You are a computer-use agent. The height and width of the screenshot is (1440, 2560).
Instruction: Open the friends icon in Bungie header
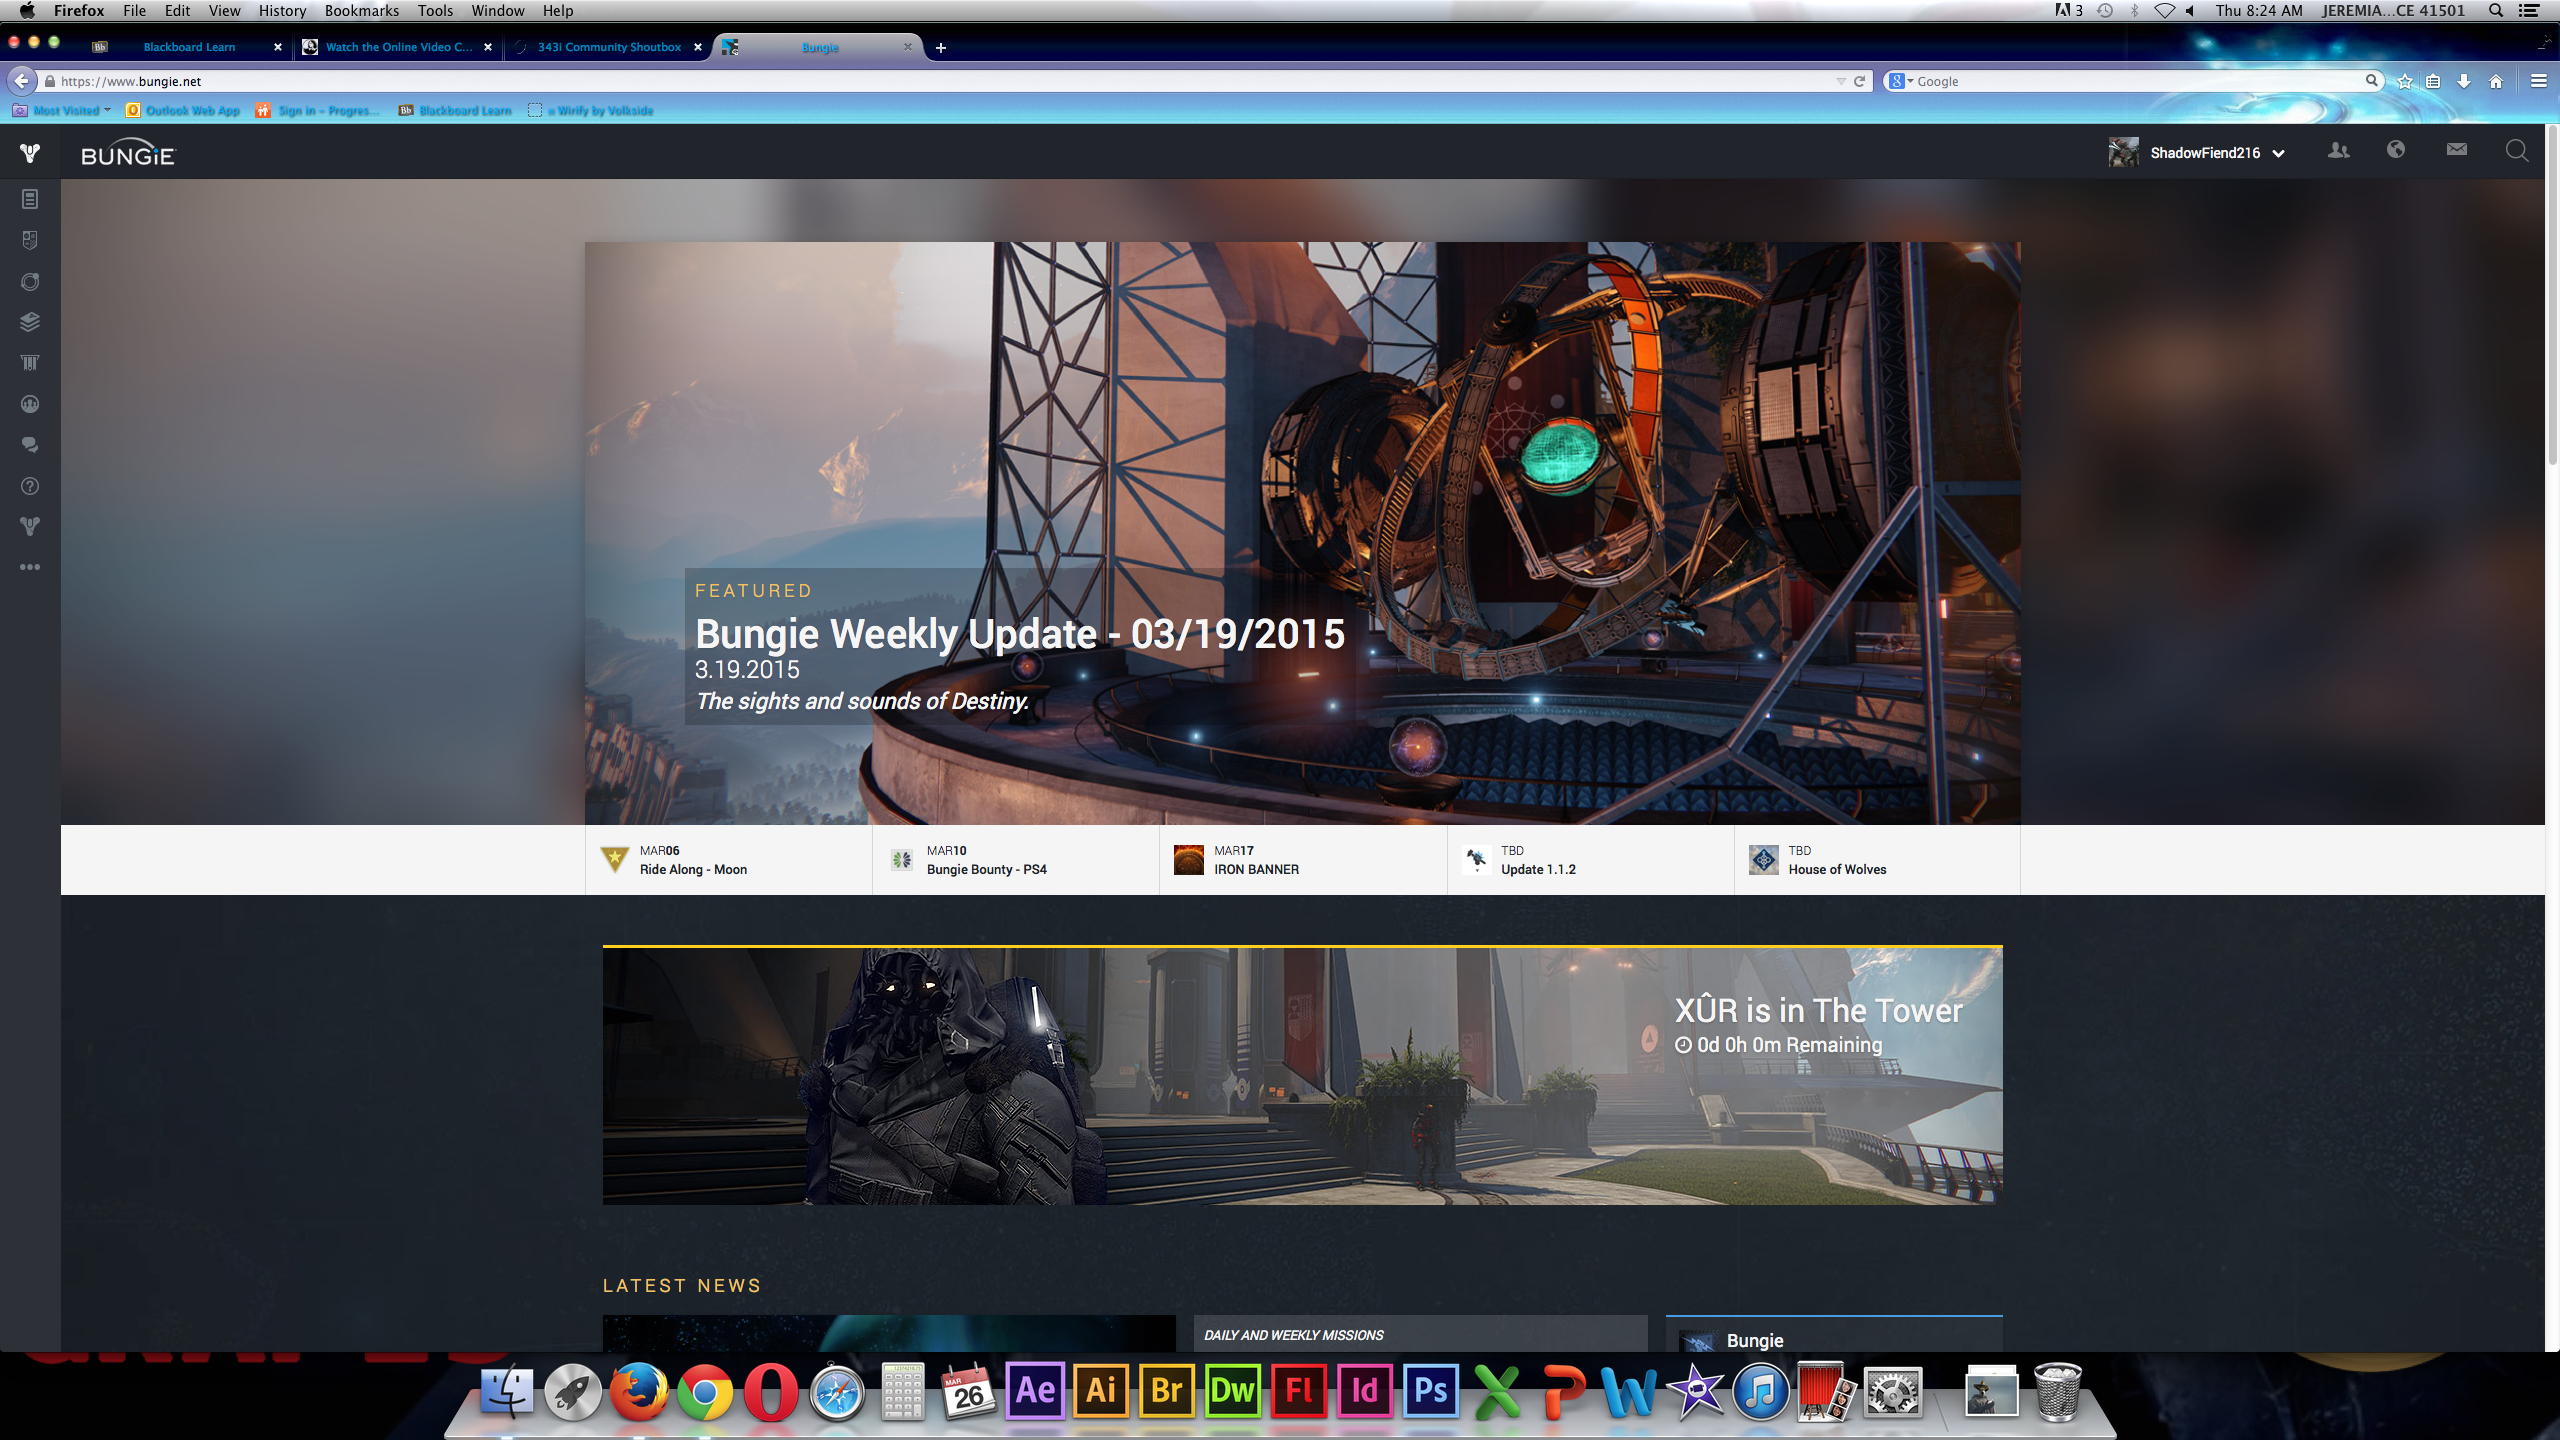tap(2338, 151)
